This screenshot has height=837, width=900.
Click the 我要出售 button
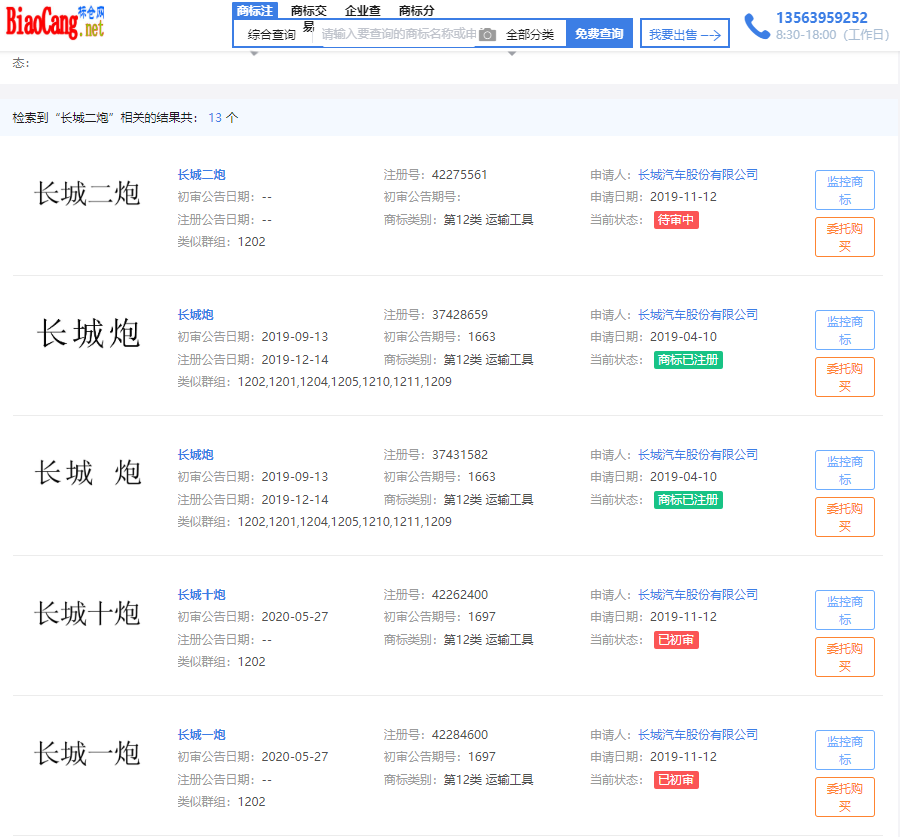(x=685, y=33)
